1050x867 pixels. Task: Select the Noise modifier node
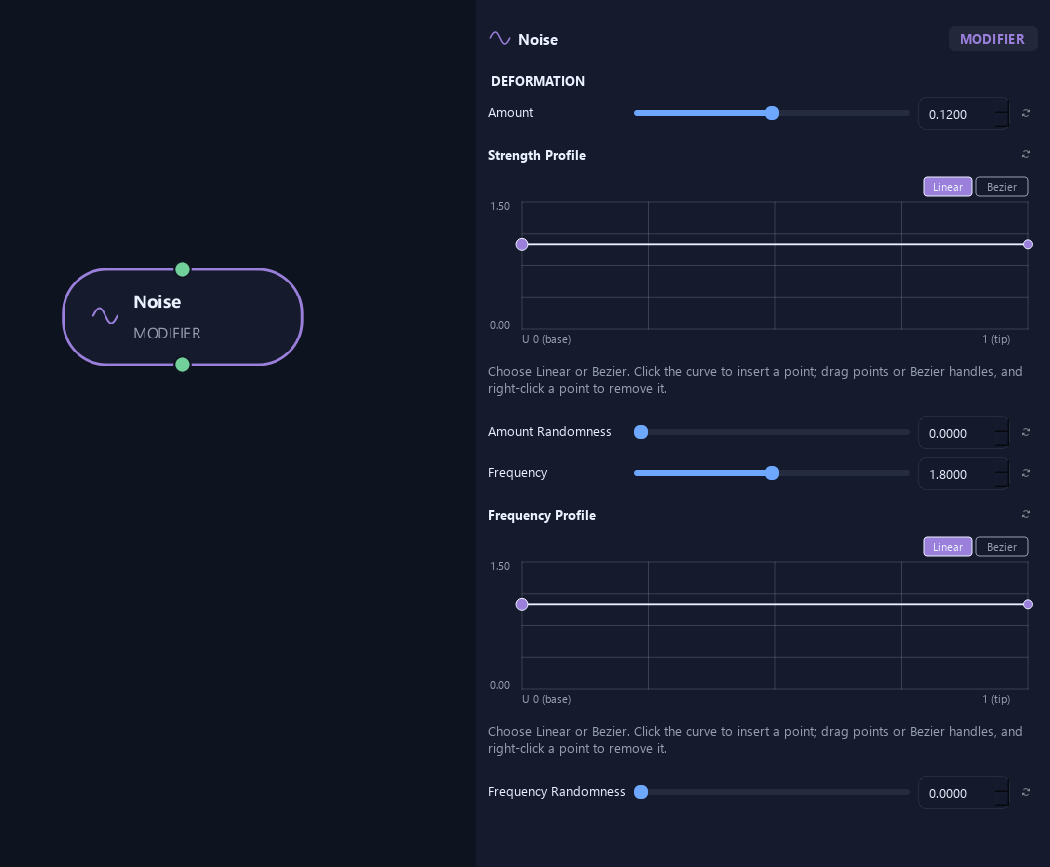pyautogui.click(x=183, y=317)
